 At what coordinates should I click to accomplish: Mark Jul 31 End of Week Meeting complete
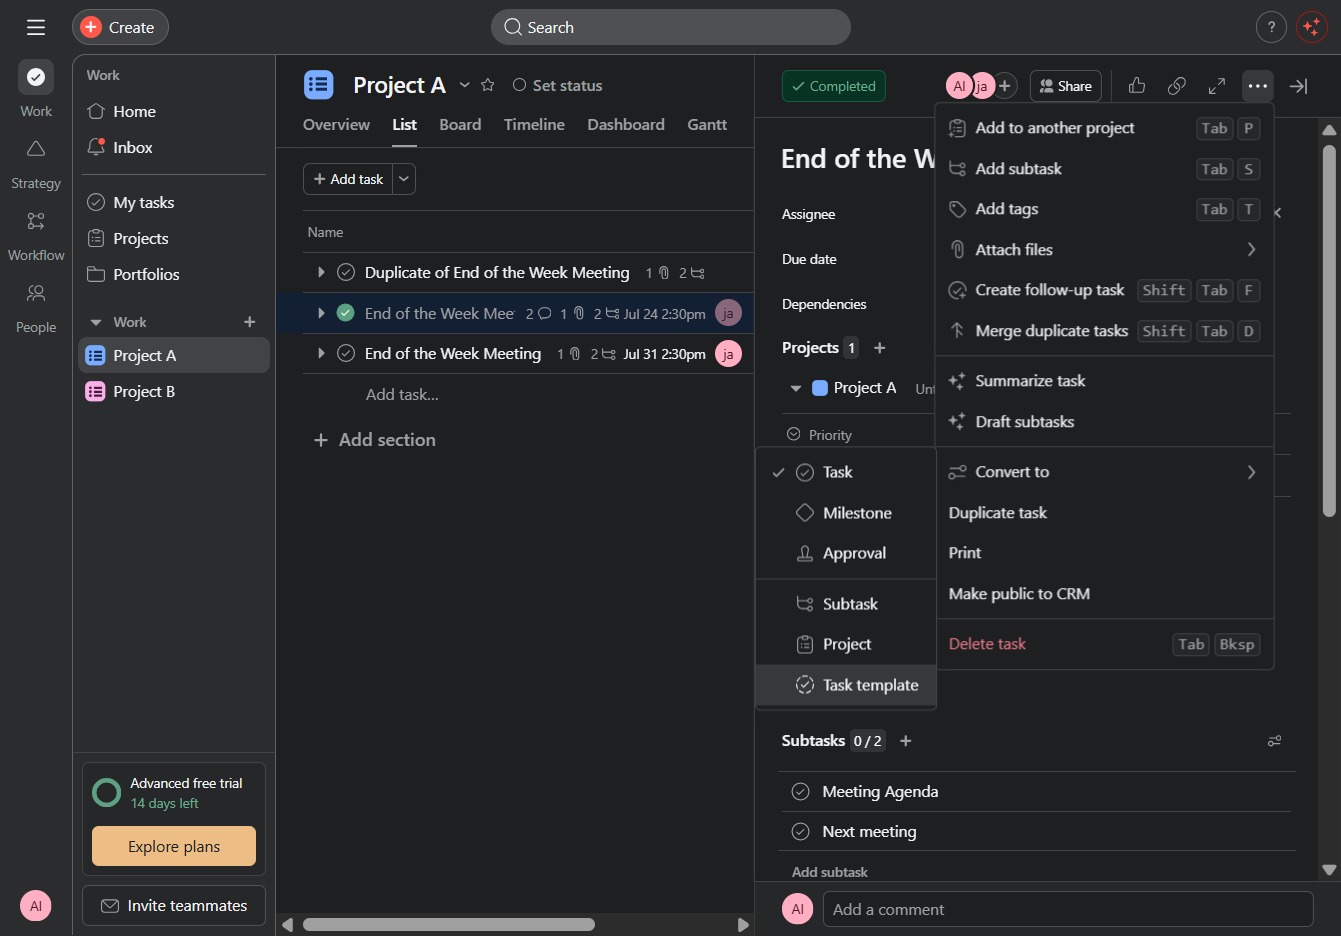pos(346,353)
